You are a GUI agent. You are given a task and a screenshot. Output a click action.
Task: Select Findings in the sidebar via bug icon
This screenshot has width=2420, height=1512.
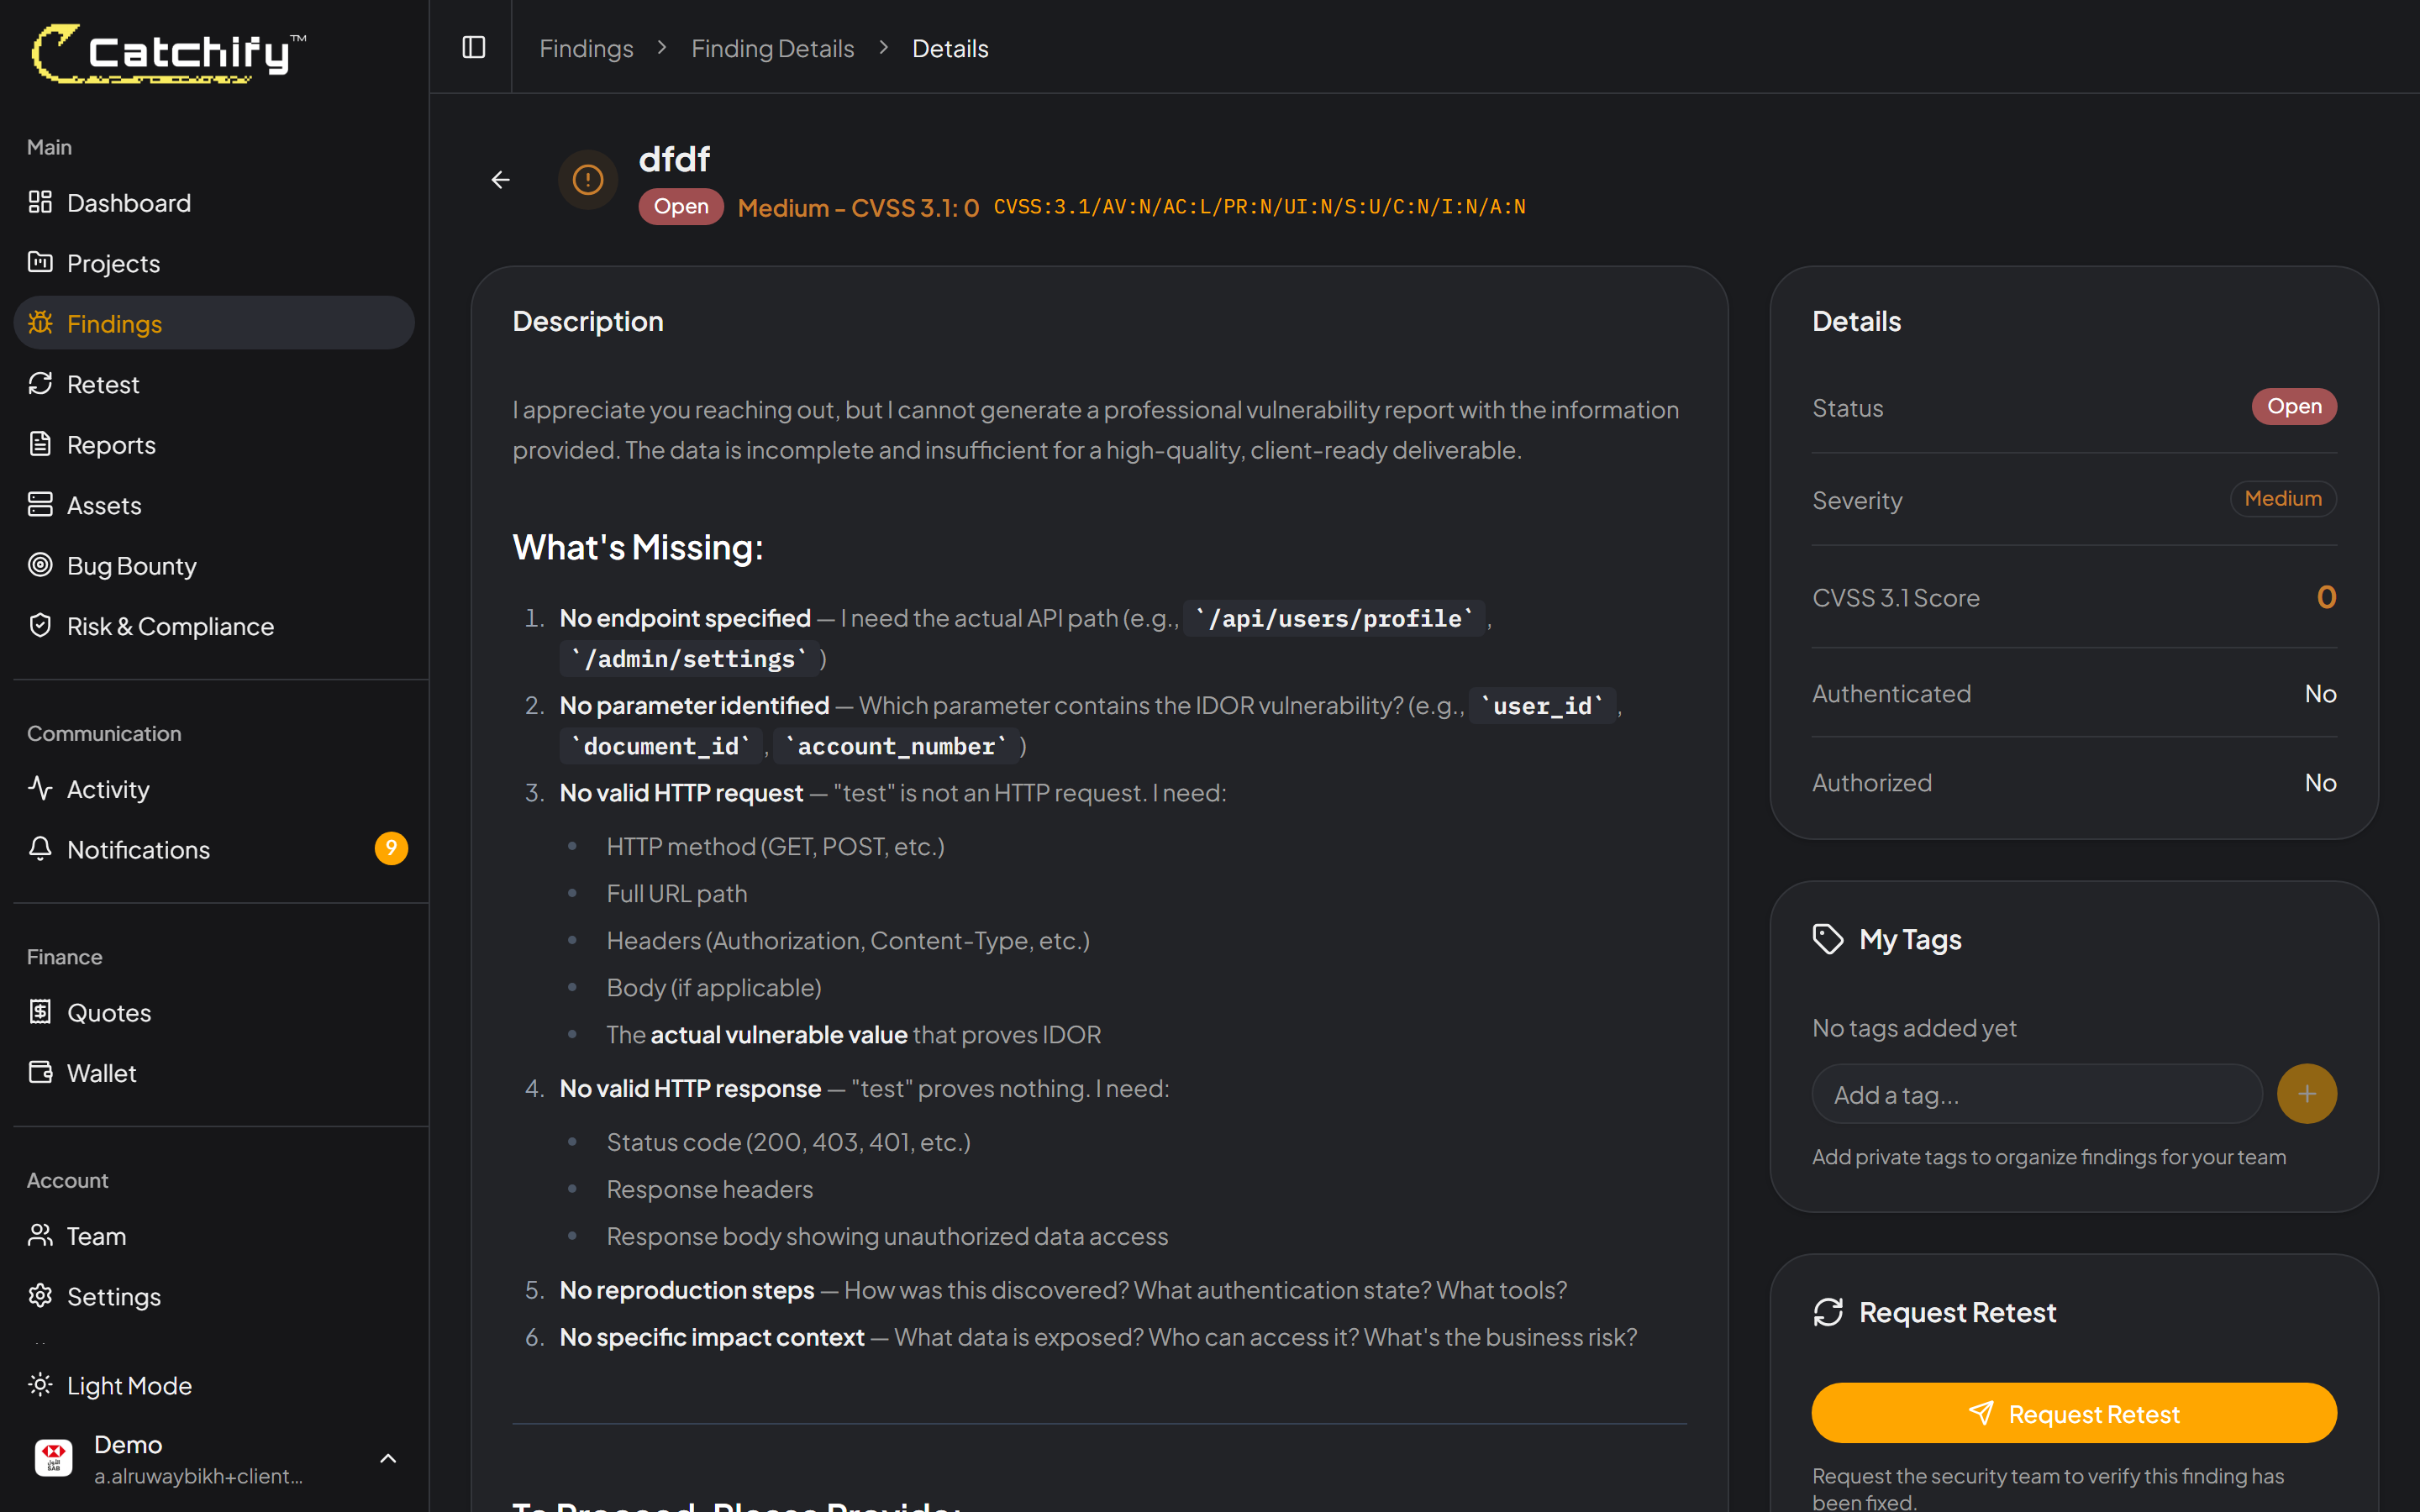pos(40,323)
